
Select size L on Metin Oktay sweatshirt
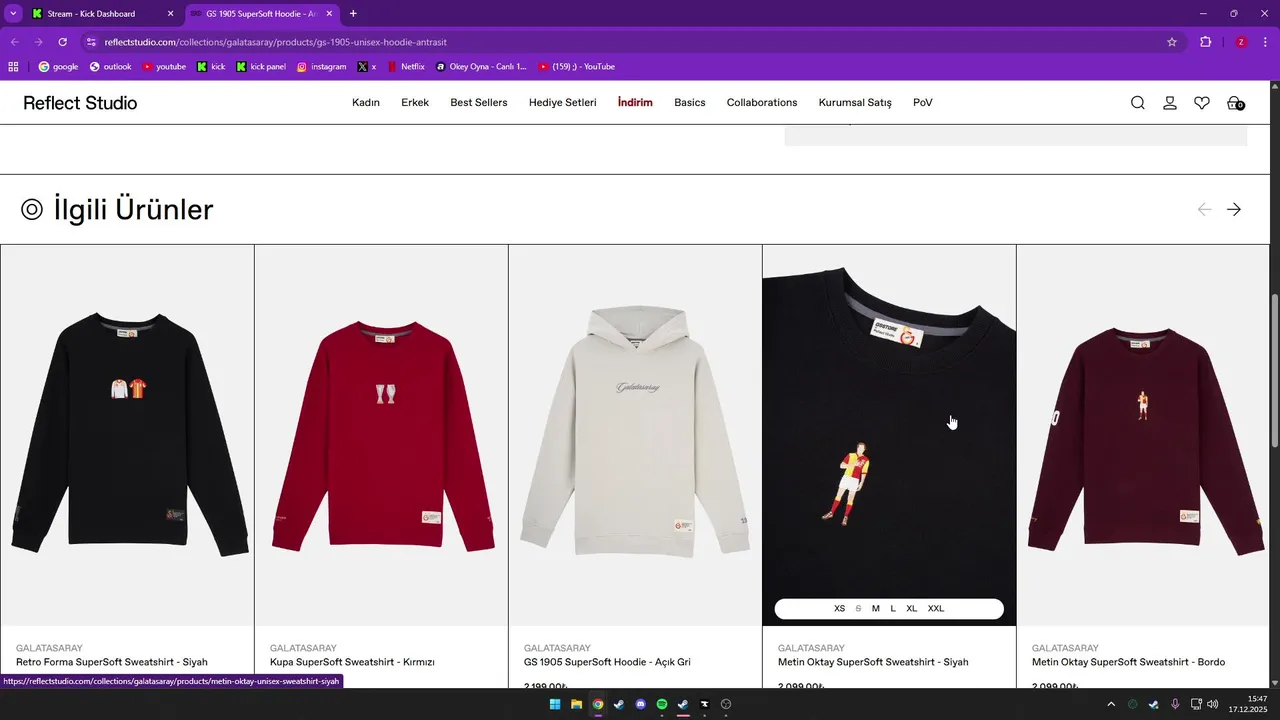(893, 609)
